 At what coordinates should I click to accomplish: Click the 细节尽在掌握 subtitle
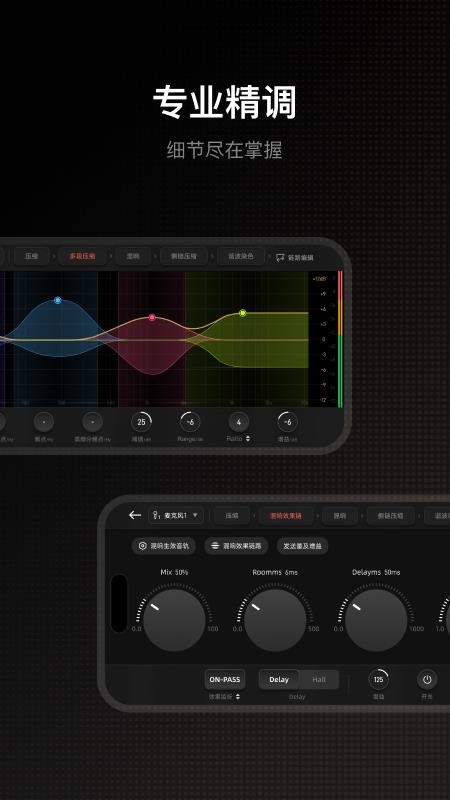pos(224,150)
